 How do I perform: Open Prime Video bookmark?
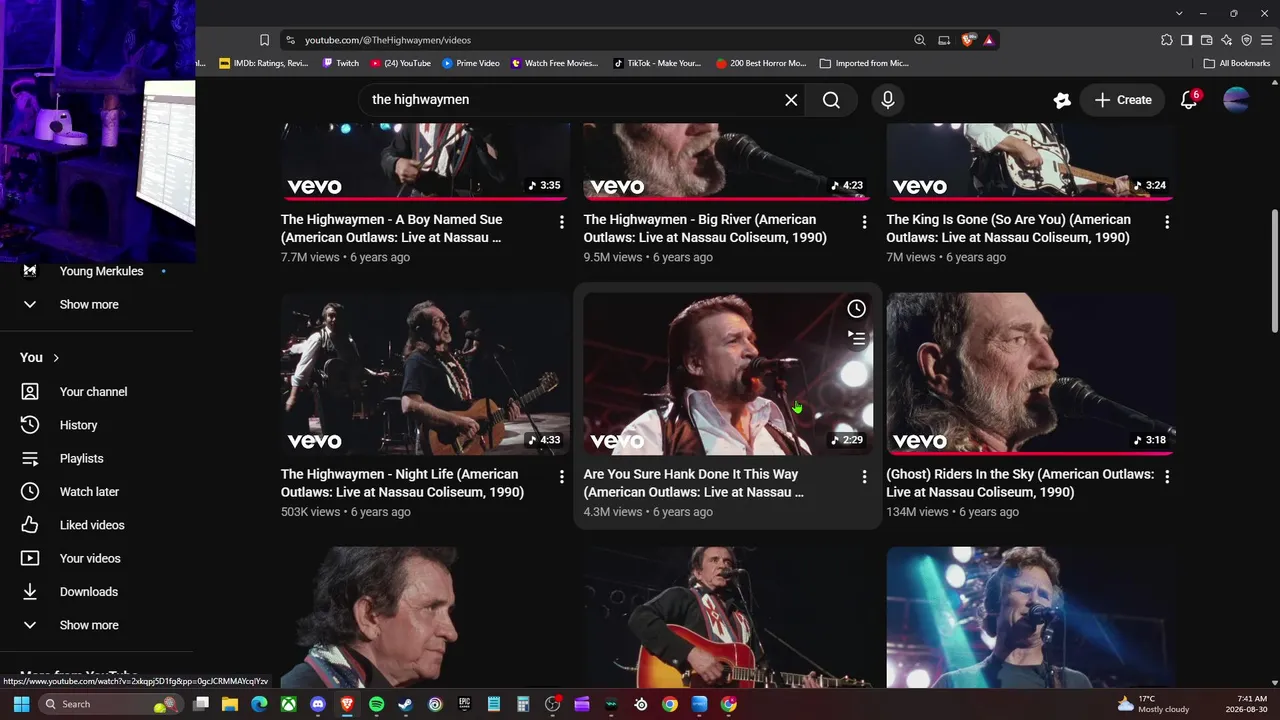pyautogui.click(x=471, y=63)
